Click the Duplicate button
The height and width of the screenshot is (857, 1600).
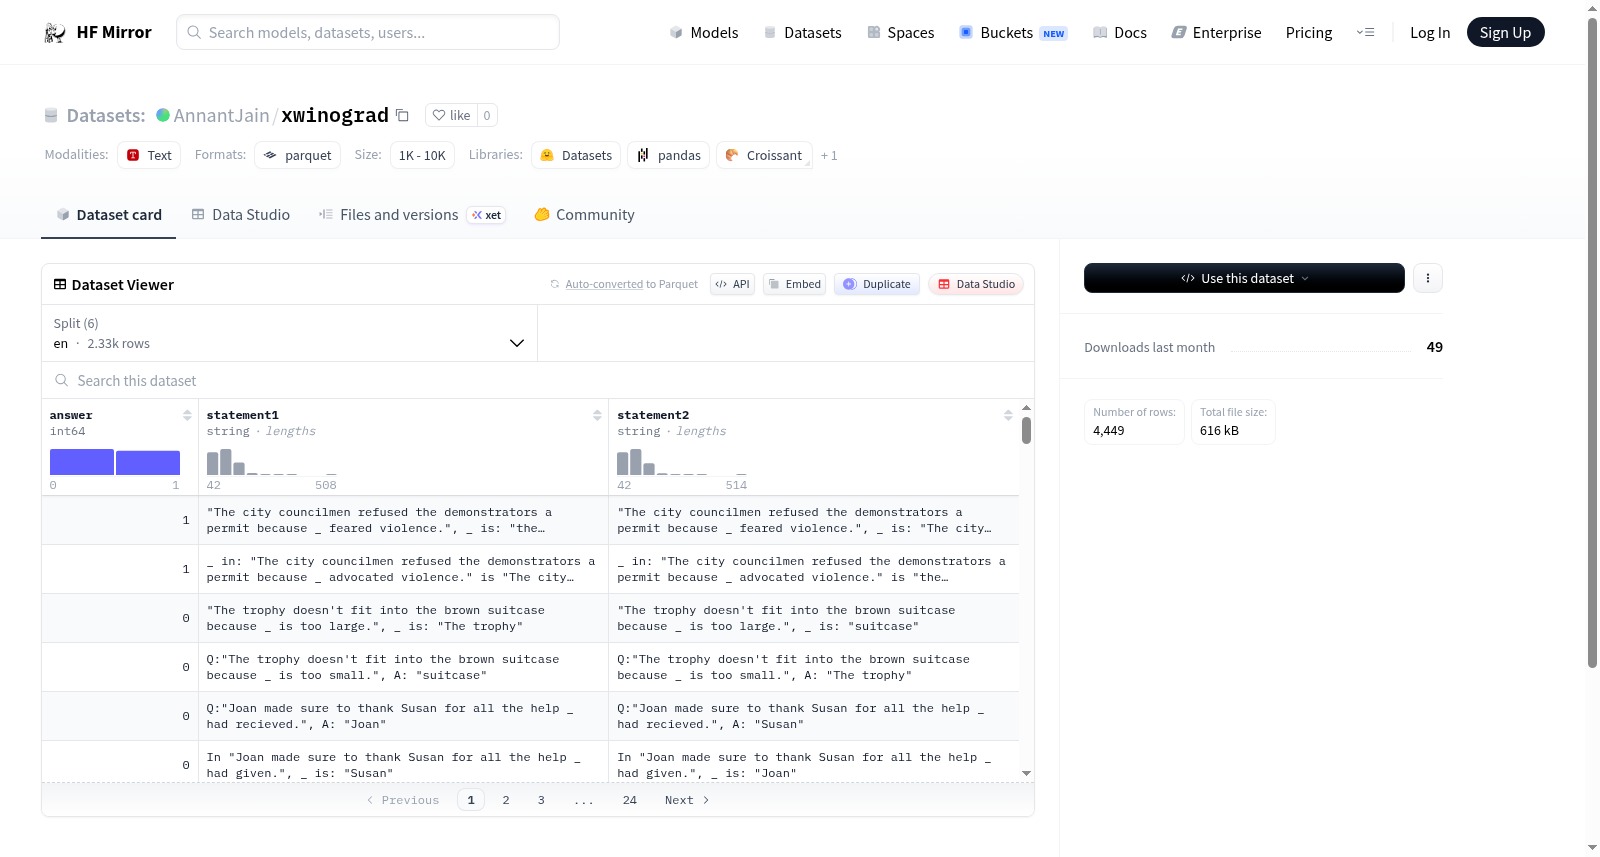point(877,284)
